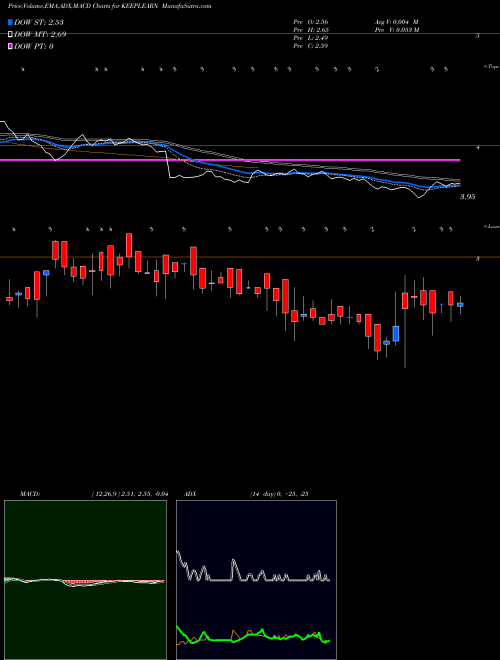Click the MACD (12,26,9) parameter values

(x=130, y=494)
